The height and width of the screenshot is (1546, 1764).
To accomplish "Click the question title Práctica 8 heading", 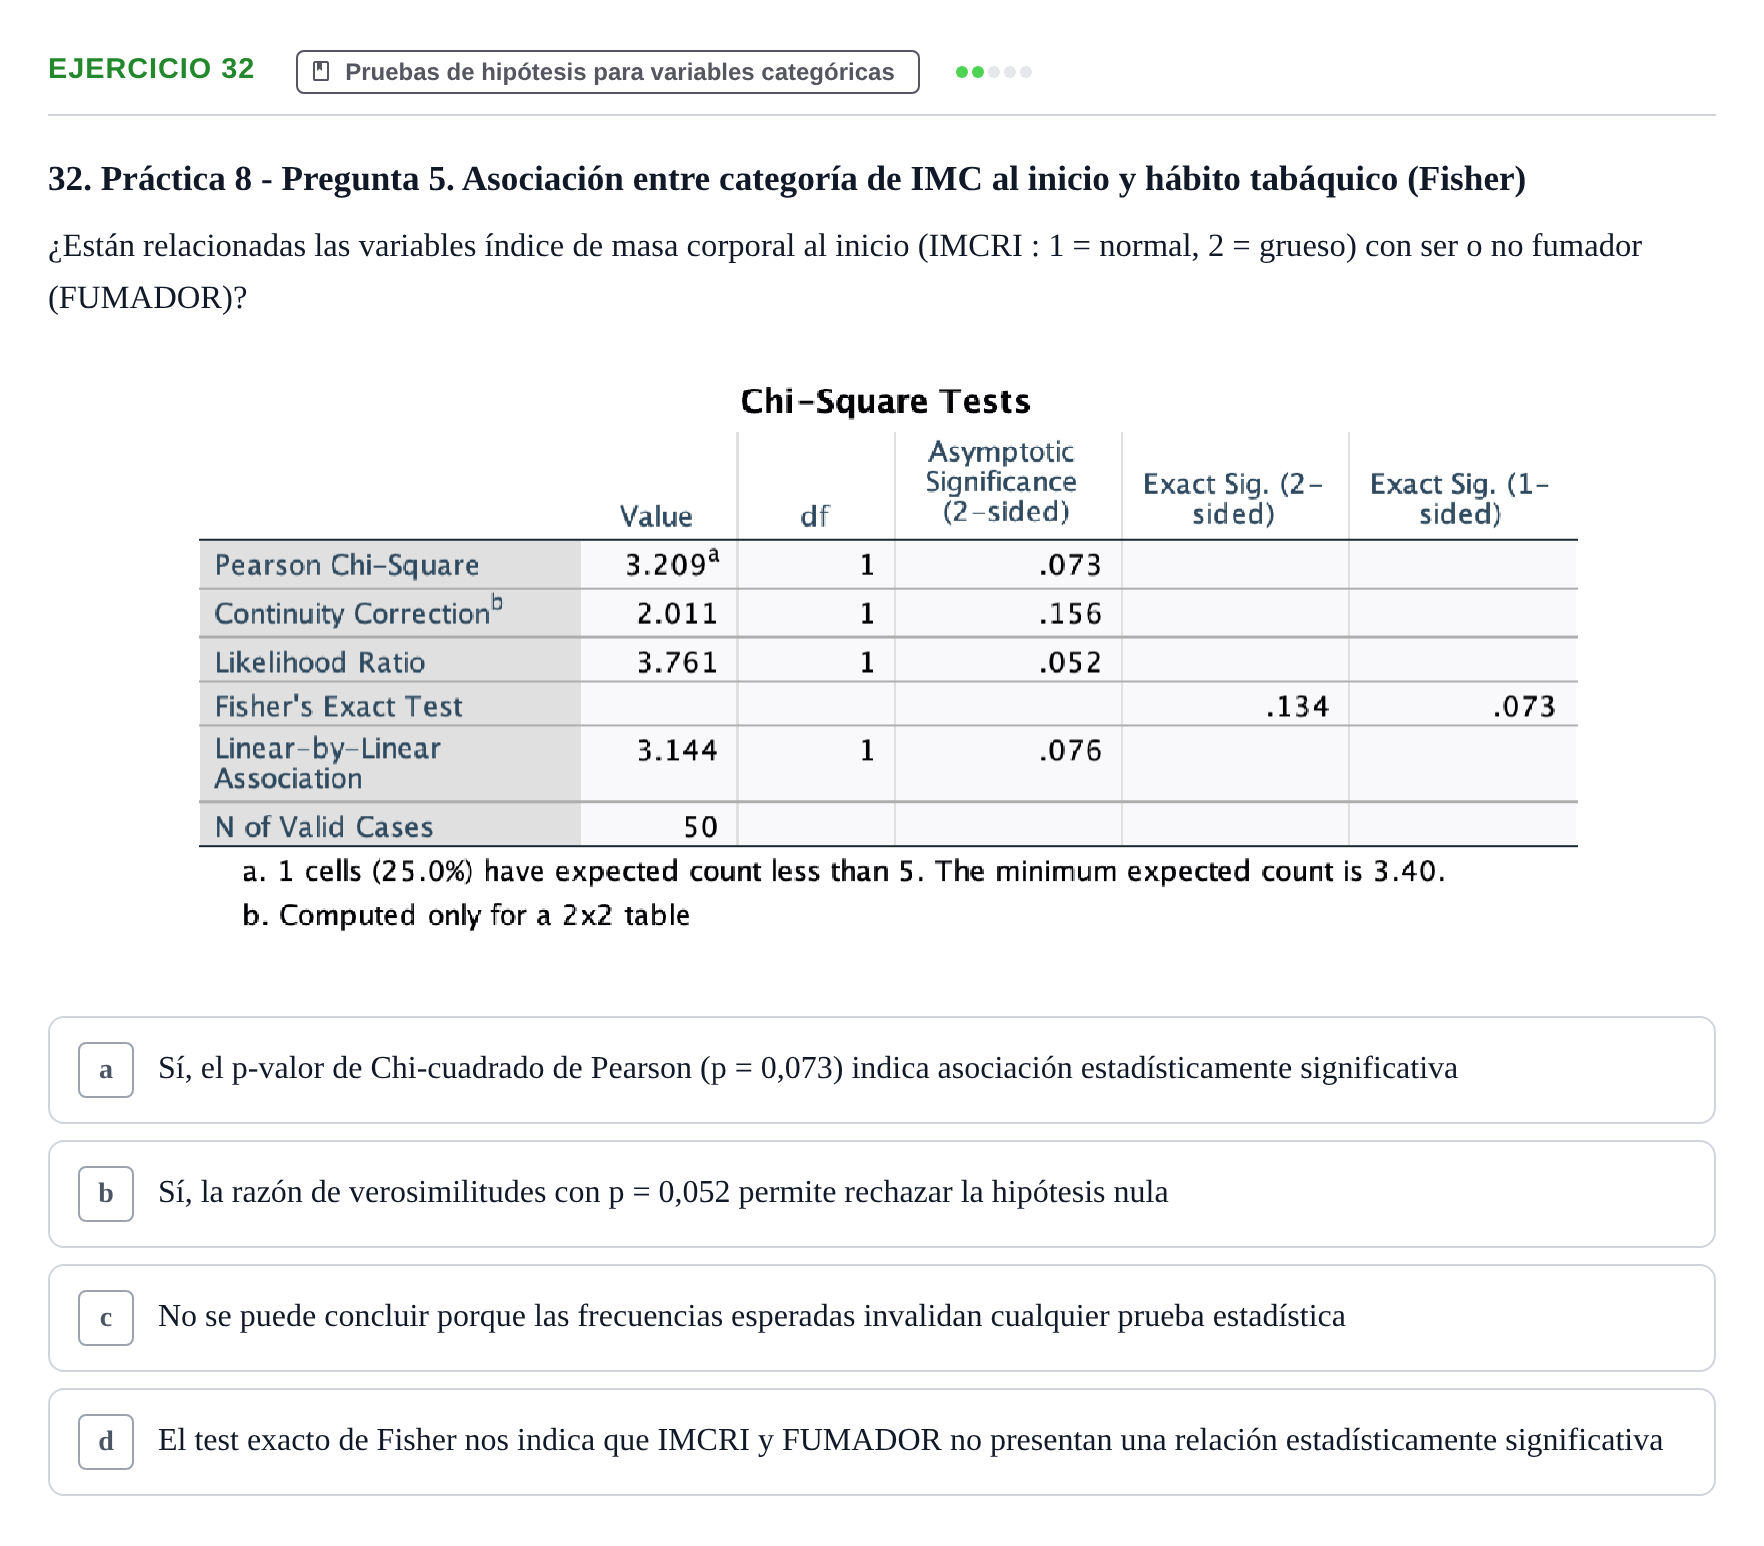I will click(x=787, y=178).
